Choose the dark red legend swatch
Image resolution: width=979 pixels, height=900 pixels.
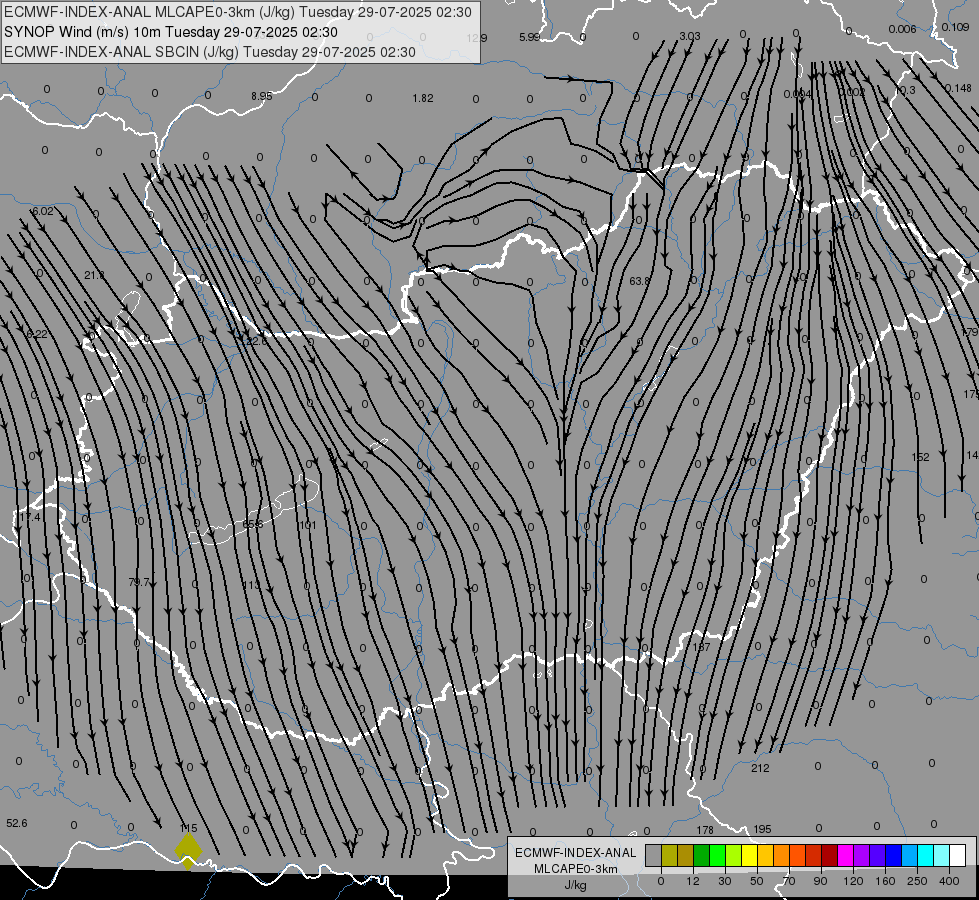click(829, 856)
